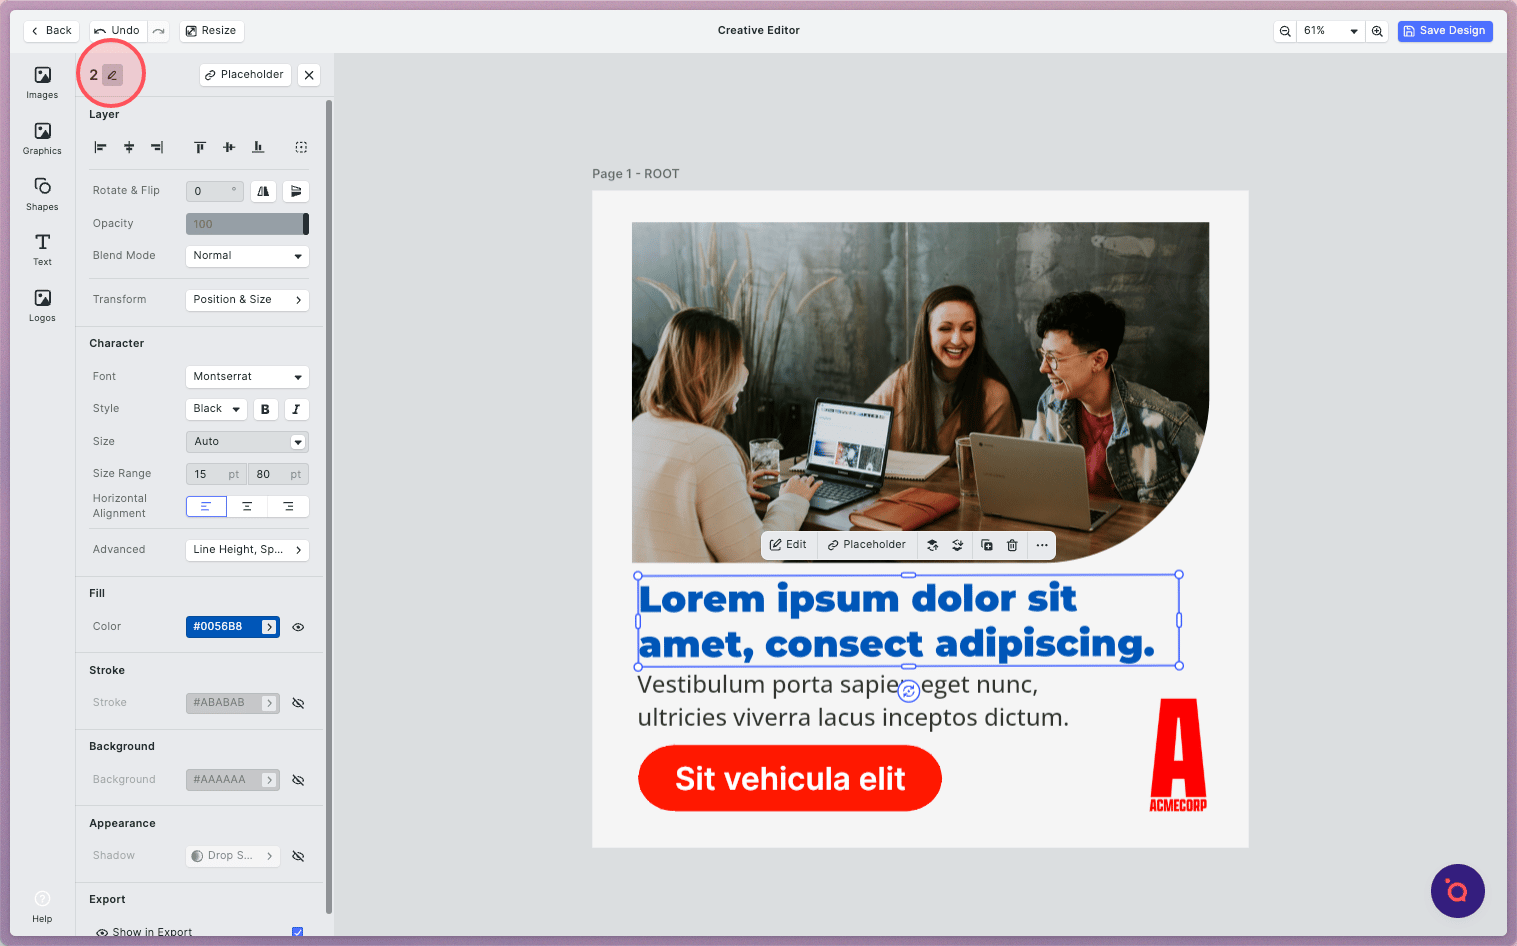Open the Shapes library panel
The width and height of the screenshot is (1517, 946).
coord(42,194)
